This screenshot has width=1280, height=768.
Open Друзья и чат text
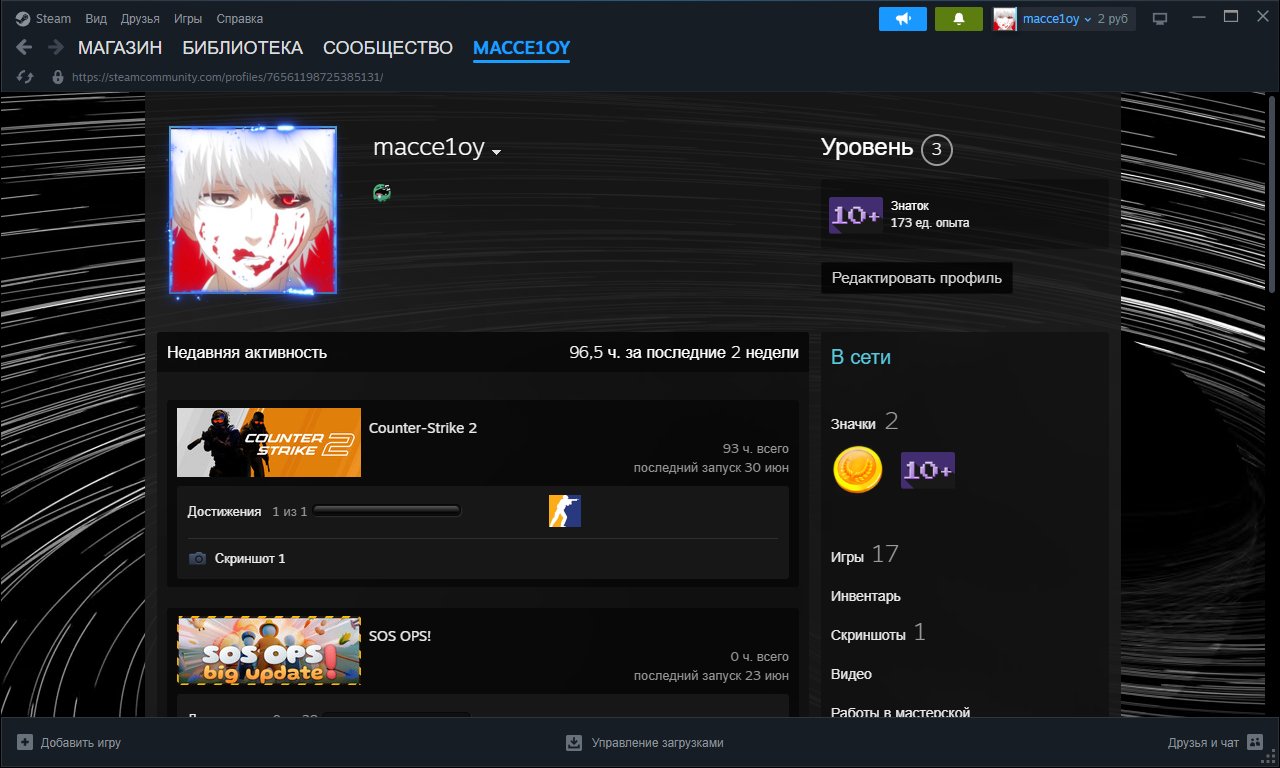point(1203,743)
